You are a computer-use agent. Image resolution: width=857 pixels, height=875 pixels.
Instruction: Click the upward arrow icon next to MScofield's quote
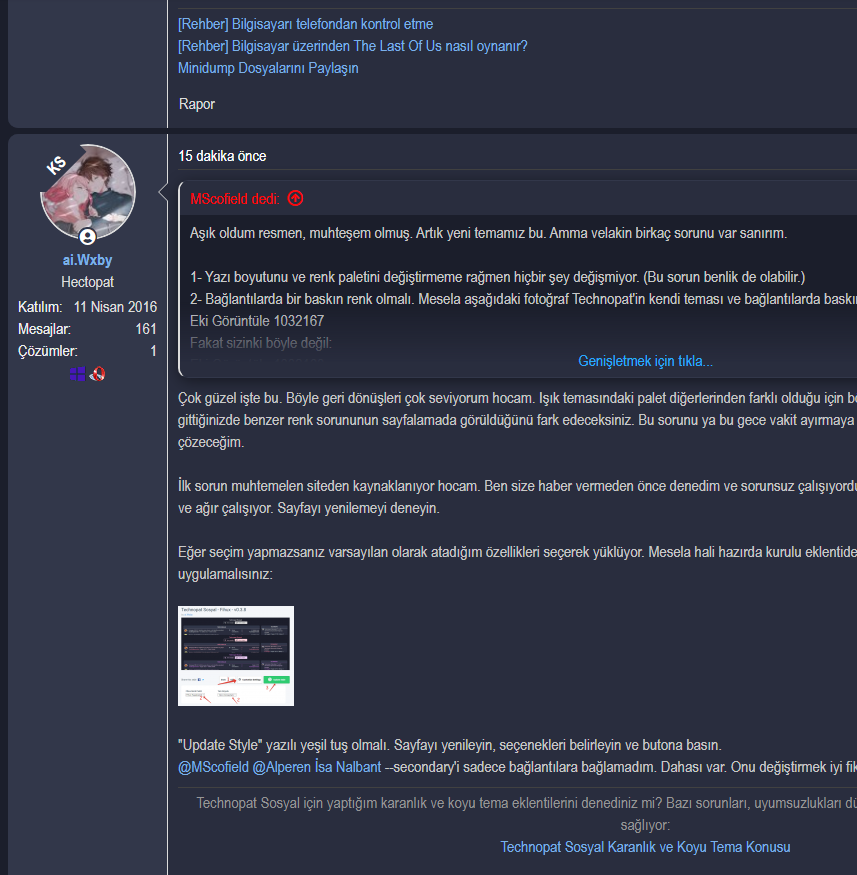[x=295, y=198]
